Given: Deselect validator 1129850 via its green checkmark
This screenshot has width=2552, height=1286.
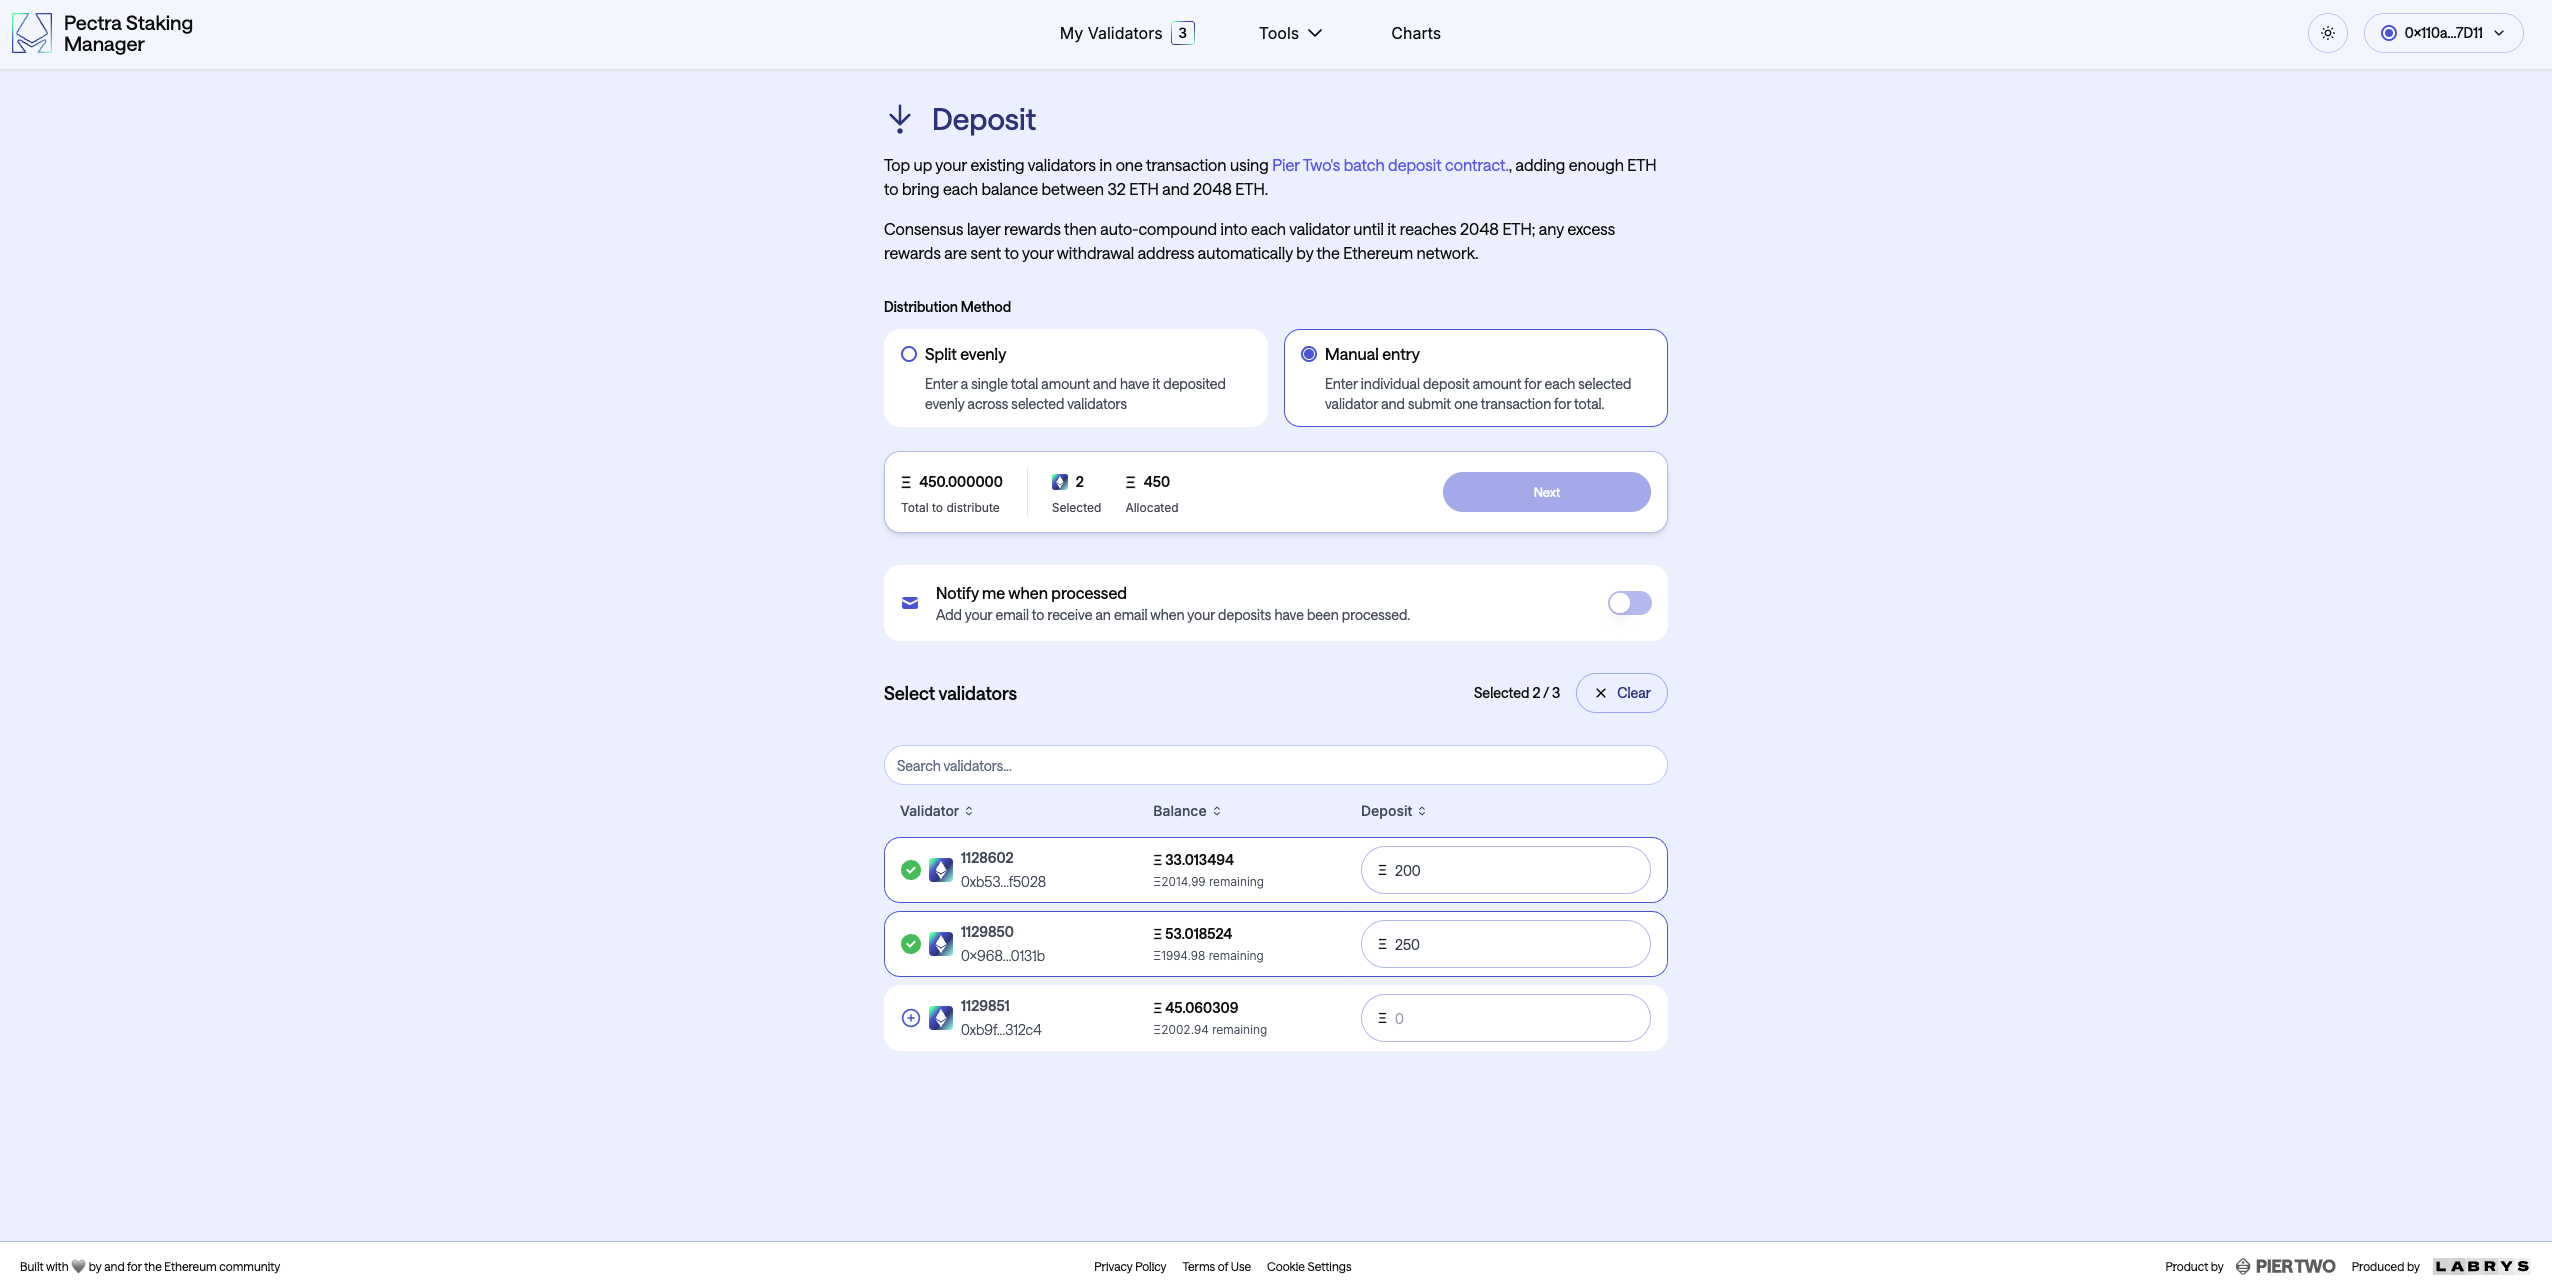Looking at the screenshot, I should (910, 943).
